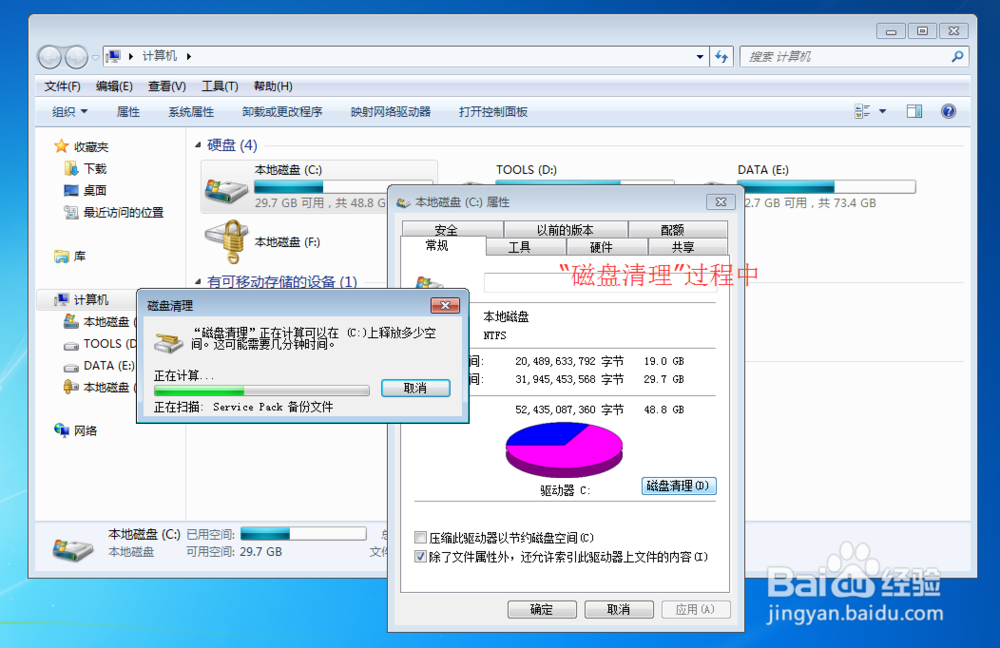Close the Disk Cleanup progress dialog
The height and width of the screenshot is (648, 1000).
(x=445, y=306)
